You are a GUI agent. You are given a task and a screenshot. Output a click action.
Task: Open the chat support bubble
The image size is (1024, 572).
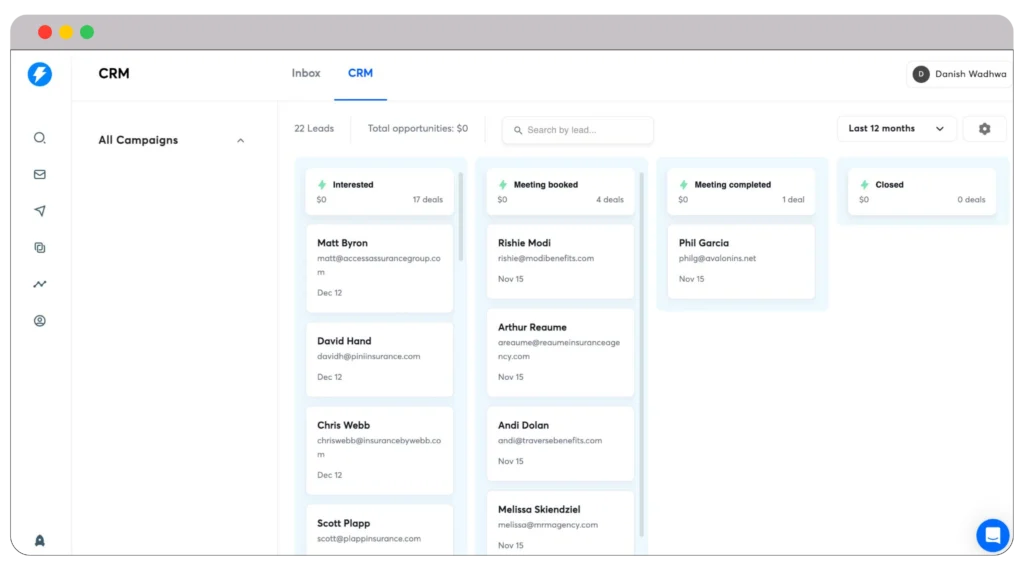(992, 535)
